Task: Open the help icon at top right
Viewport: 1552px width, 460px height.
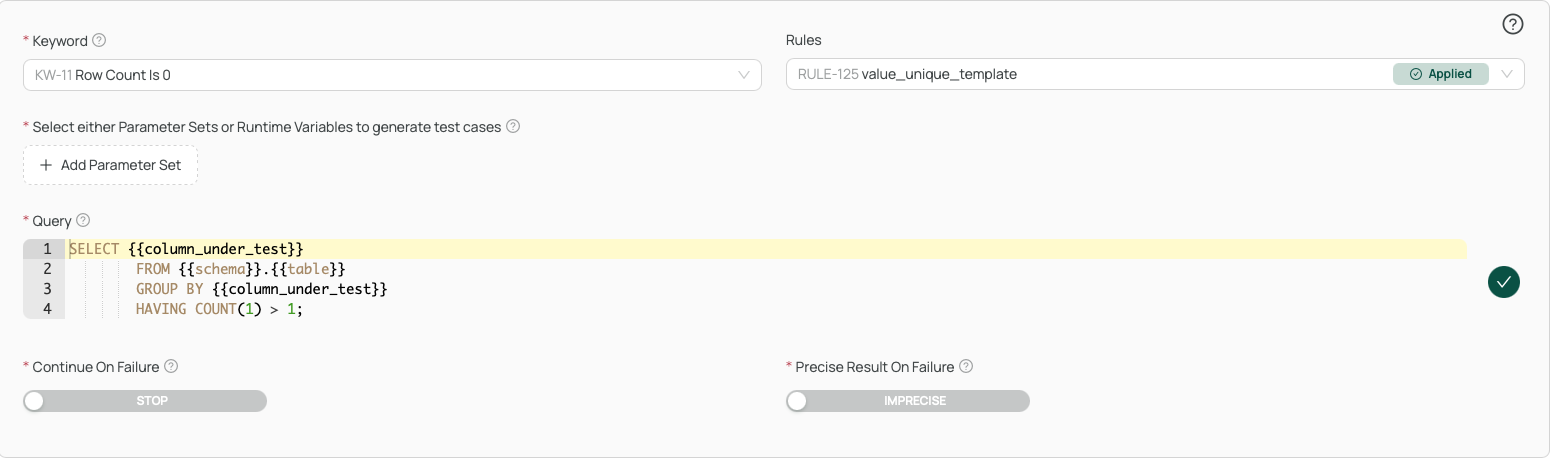Action: (x=1513, y=25)
